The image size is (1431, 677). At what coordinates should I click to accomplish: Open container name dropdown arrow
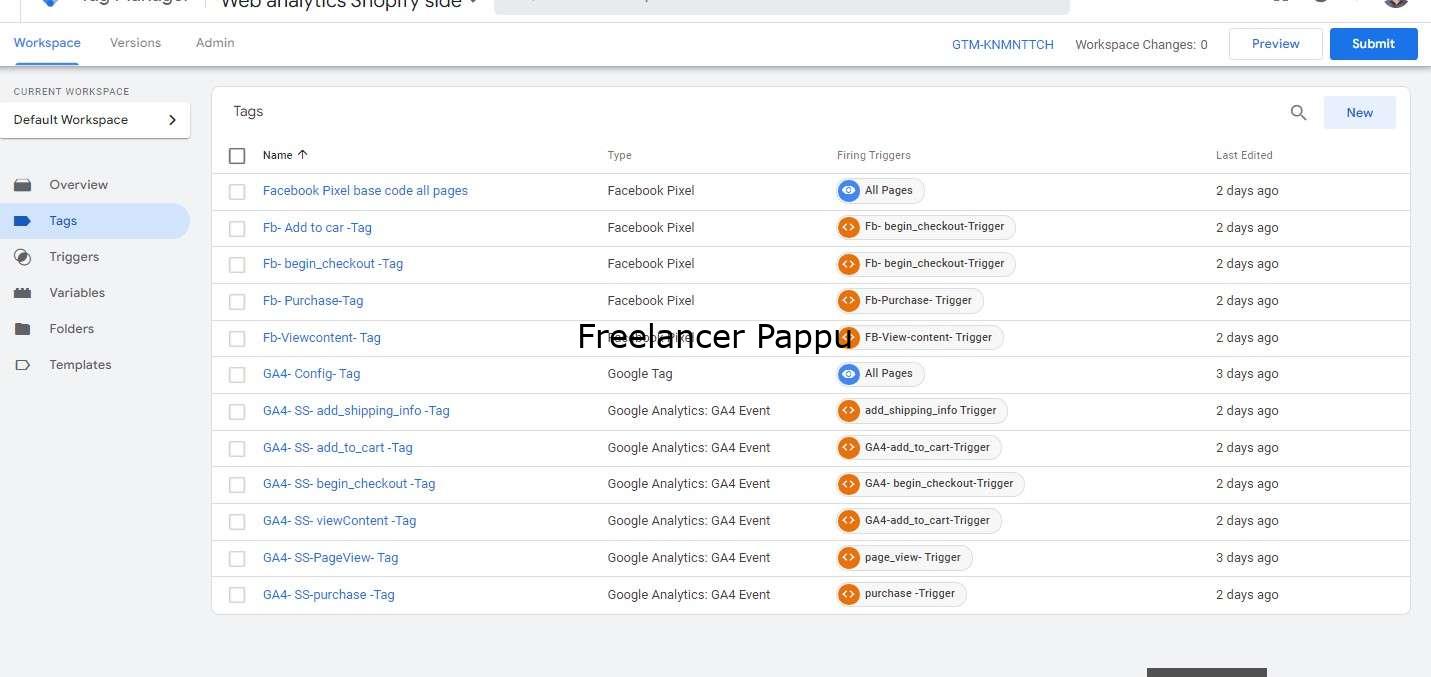click(473, 3)
